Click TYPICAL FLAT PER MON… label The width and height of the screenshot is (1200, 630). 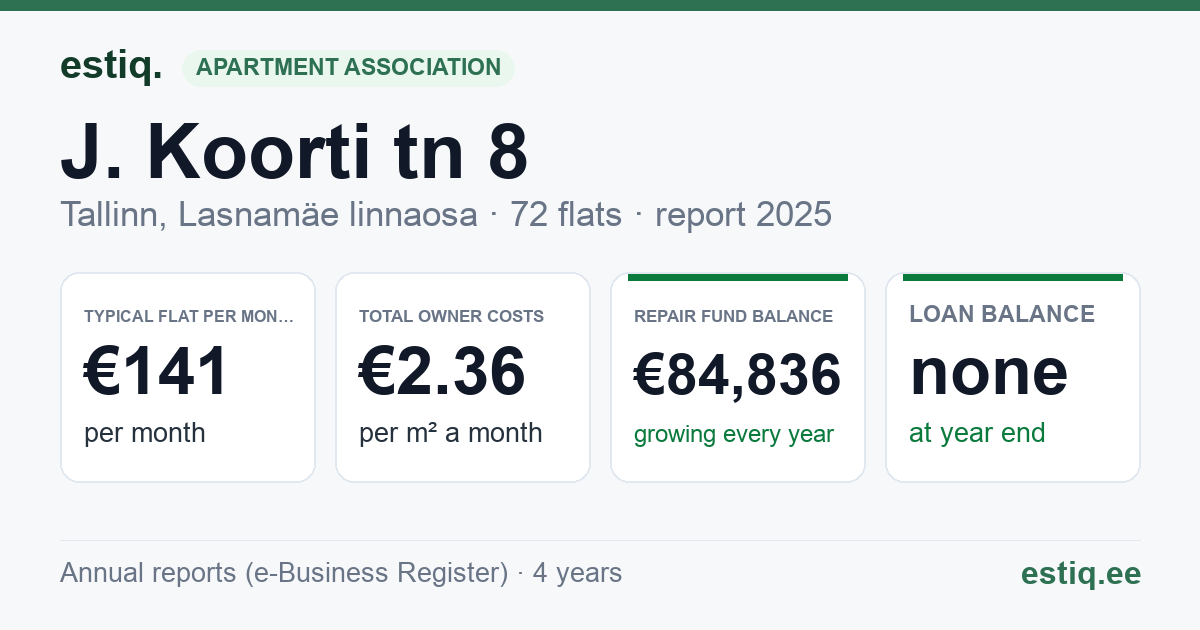189,316
